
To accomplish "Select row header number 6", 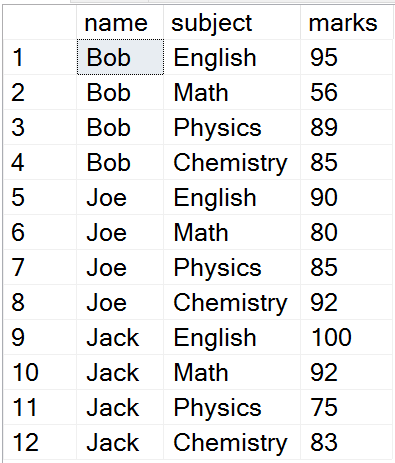I will tap(40, 232).
